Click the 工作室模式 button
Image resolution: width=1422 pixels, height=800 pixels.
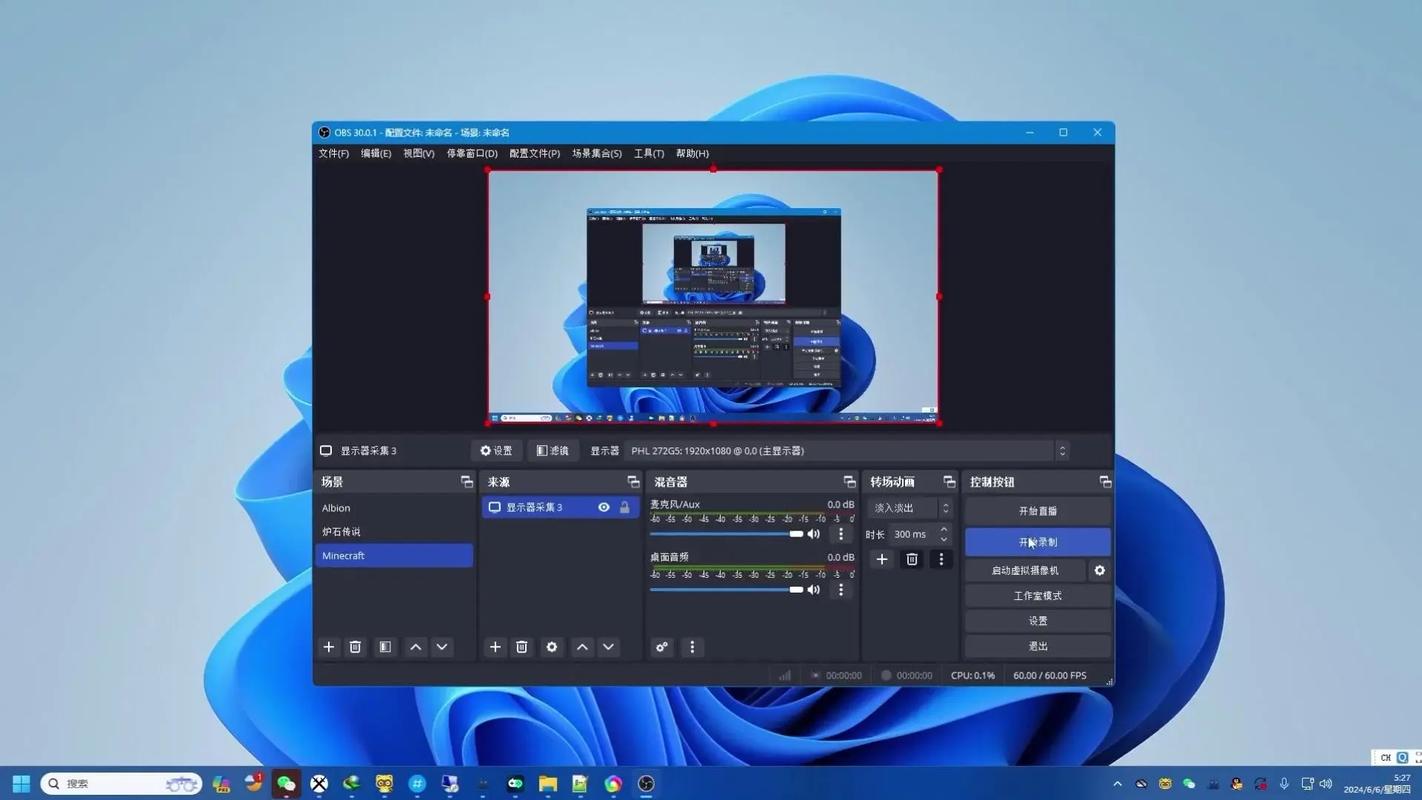coord(1037,596)
